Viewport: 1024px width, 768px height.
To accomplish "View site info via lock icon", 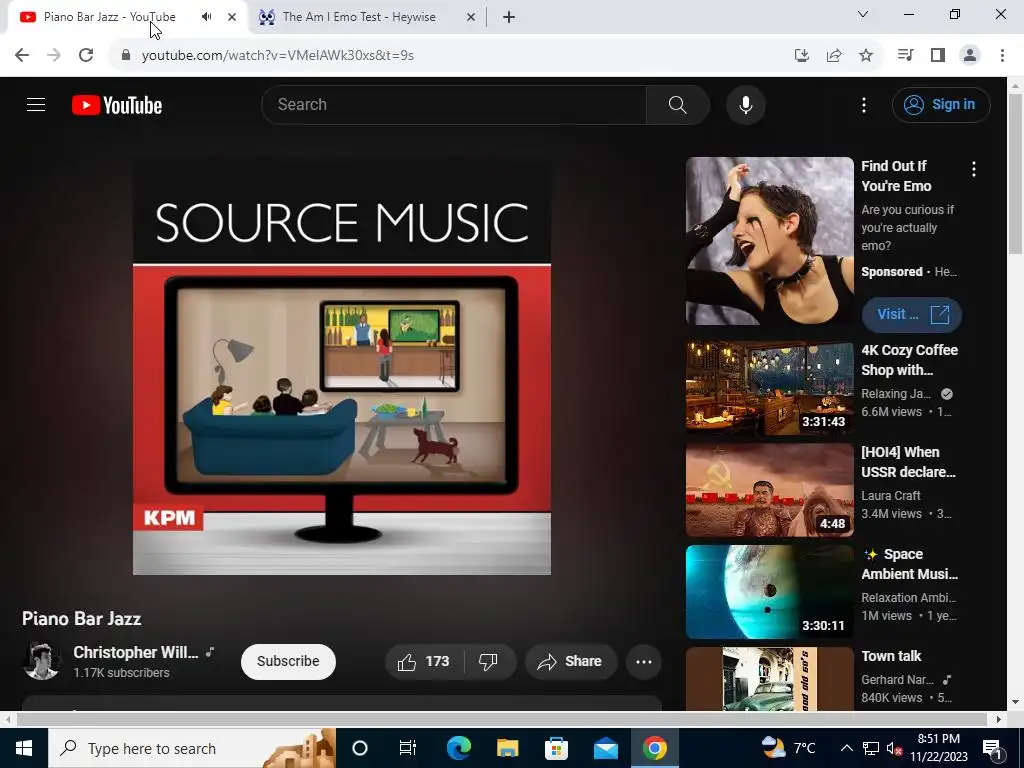I will click(126, 55).
